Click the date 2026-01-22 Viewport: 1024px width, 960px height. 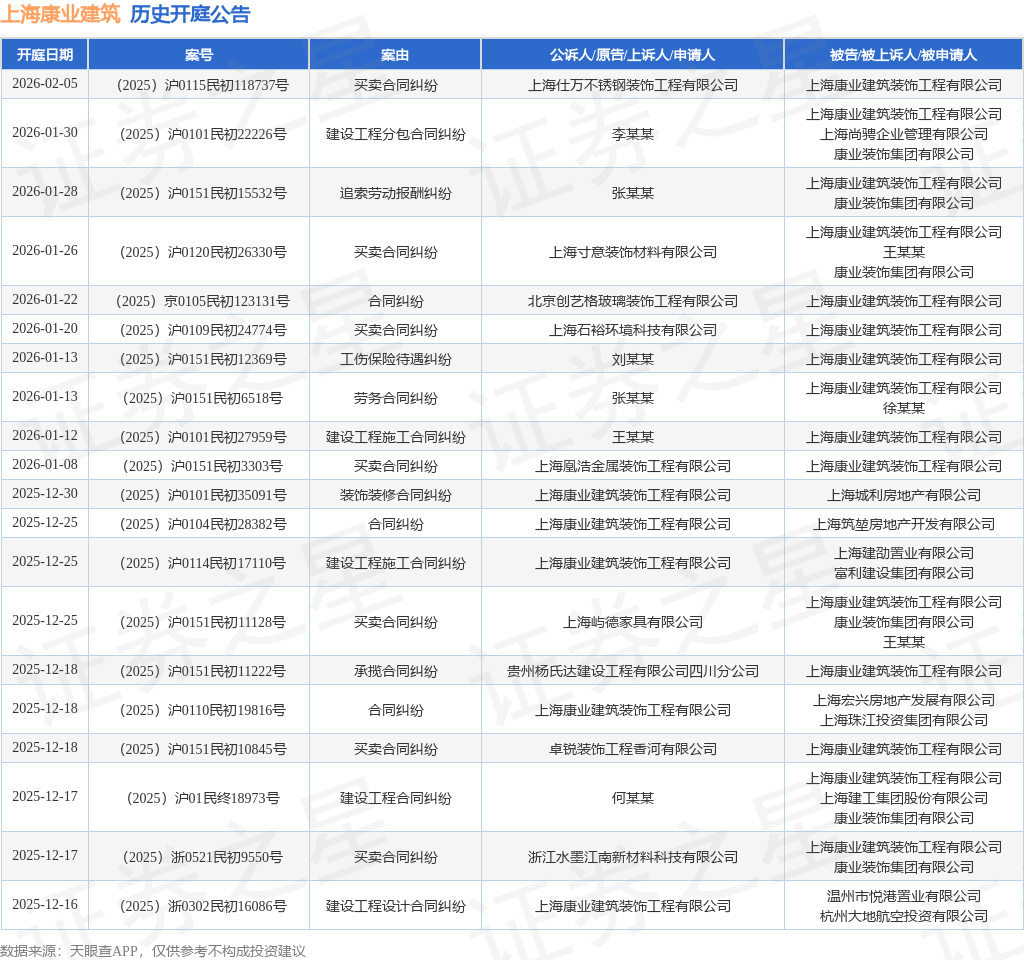44,299
